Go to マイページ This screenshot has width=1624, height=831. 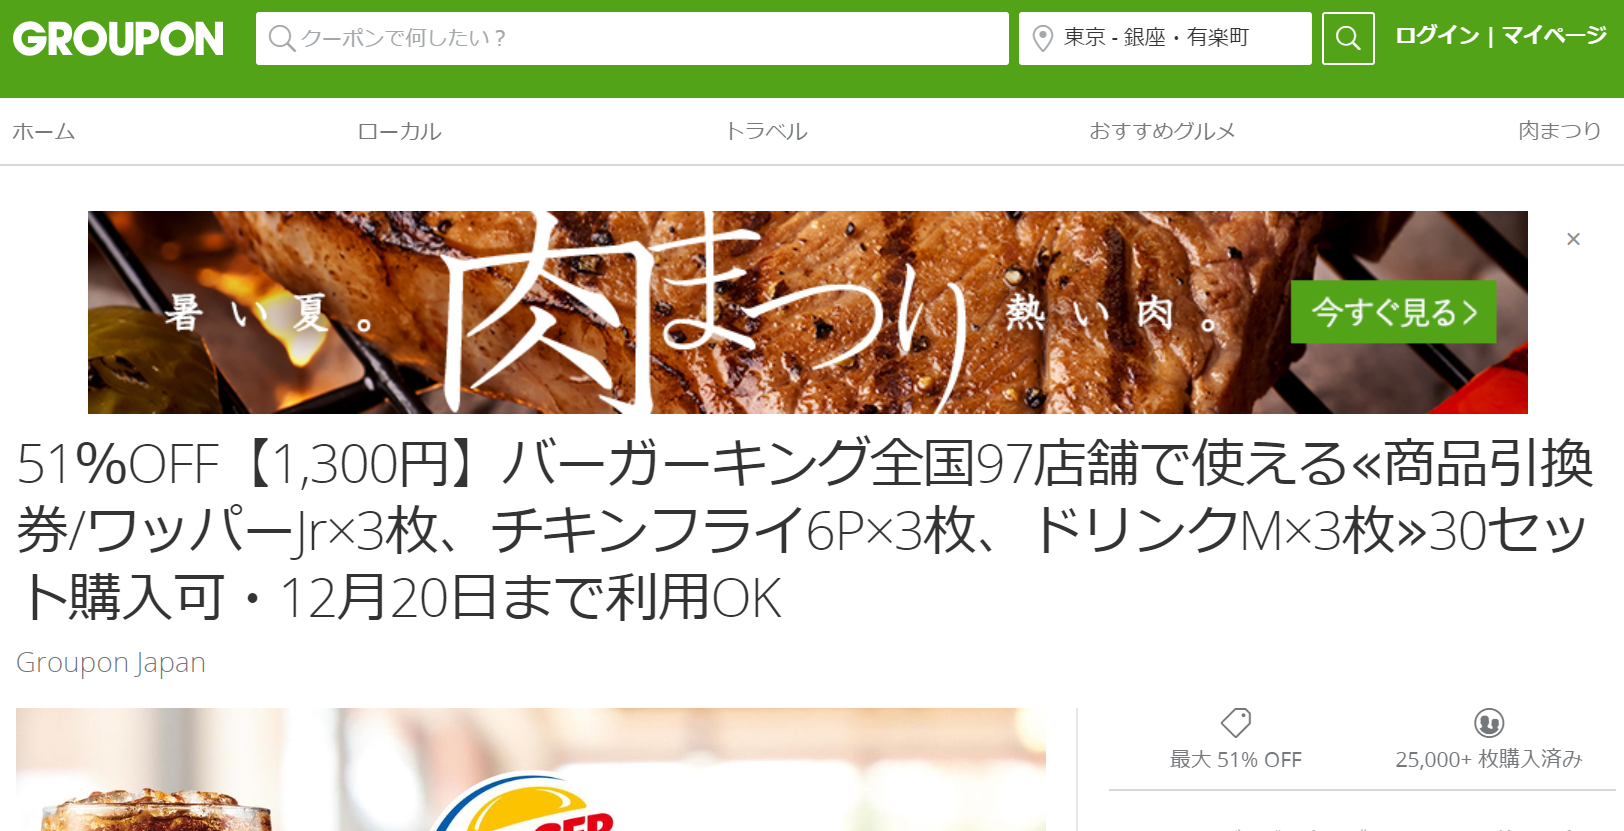click(x=1554, y=36)
